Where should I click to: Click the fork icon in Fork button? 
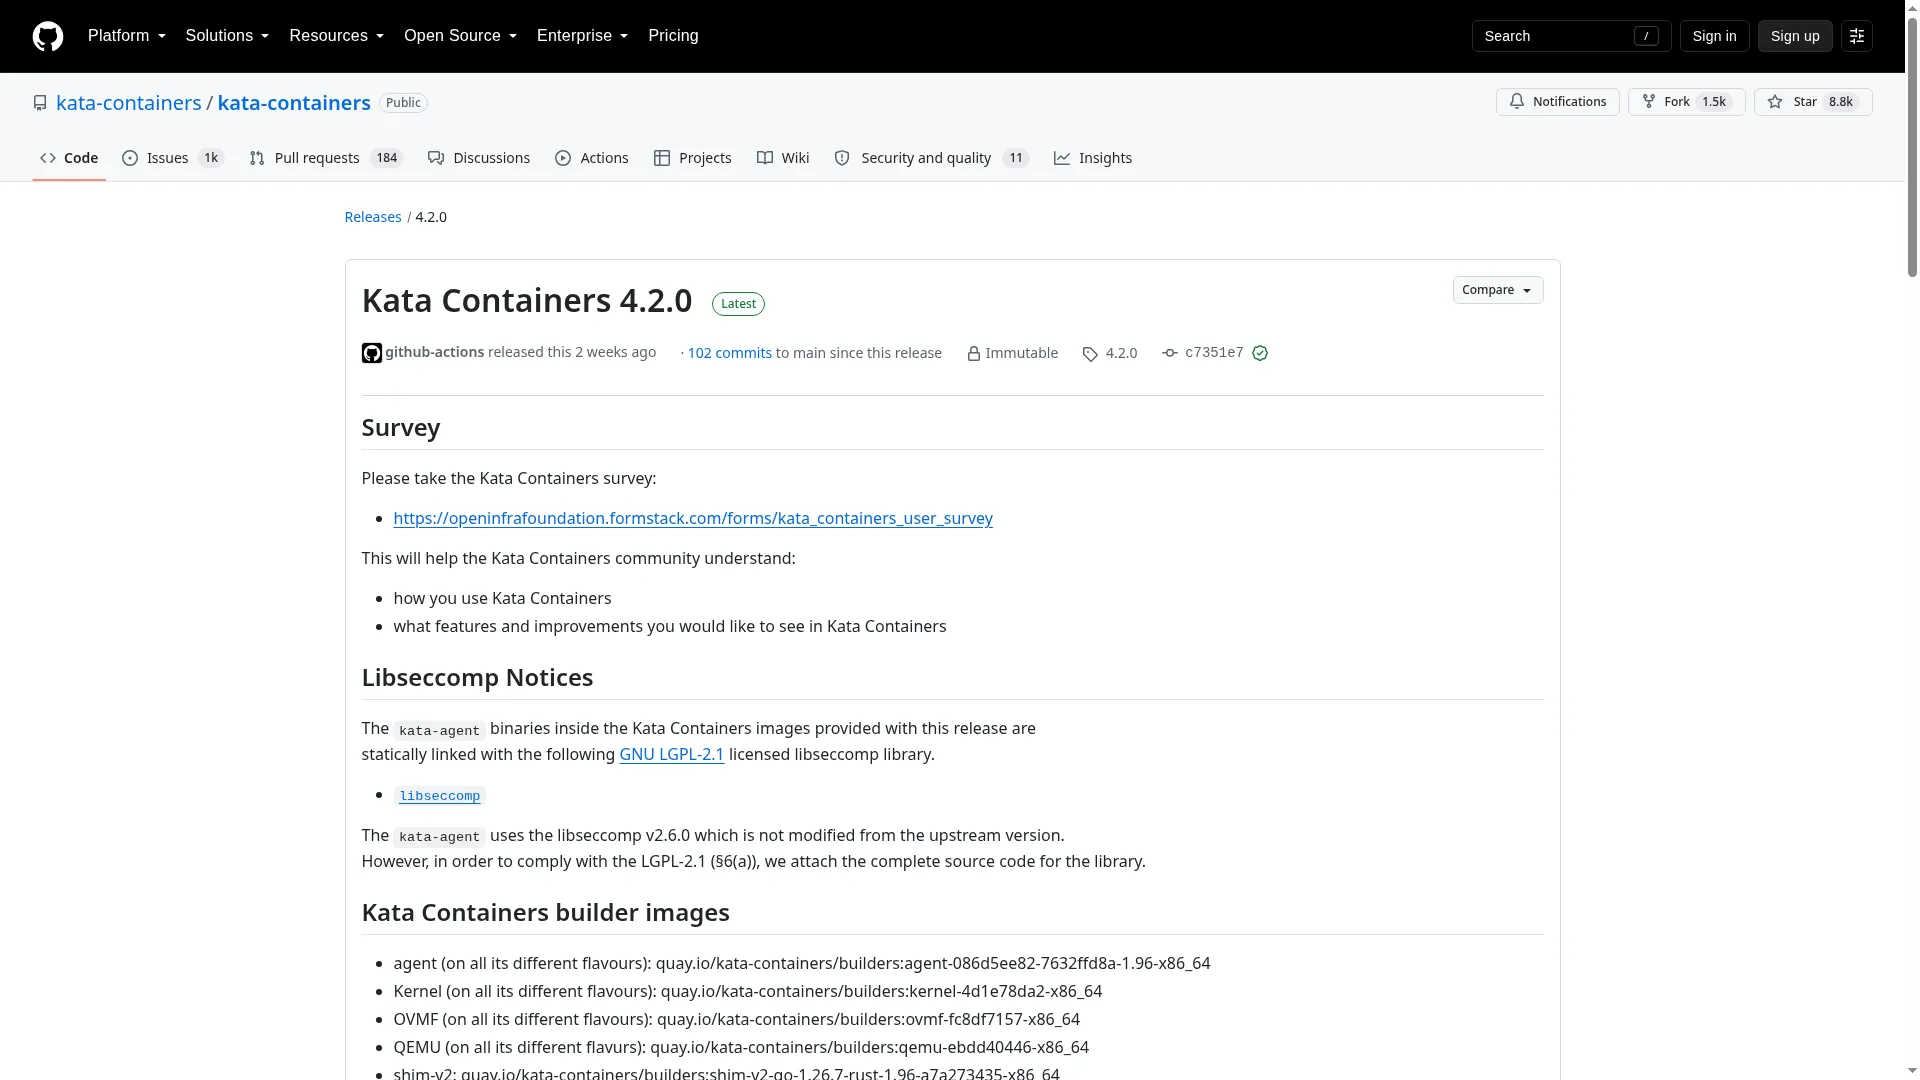point(1649,102)
